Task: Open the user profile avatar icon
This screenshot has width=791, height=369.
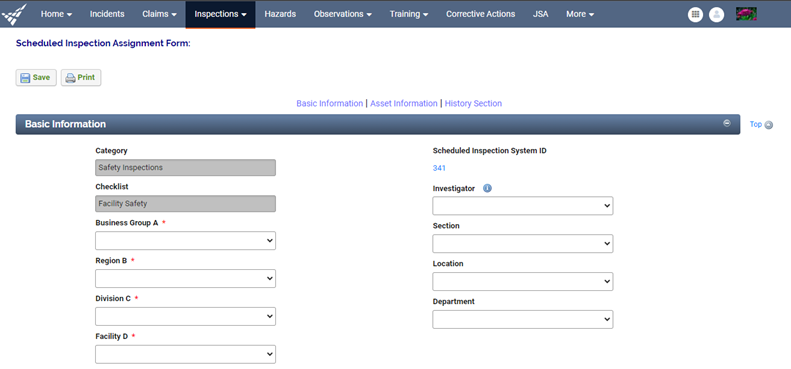Action: [716, 15]
